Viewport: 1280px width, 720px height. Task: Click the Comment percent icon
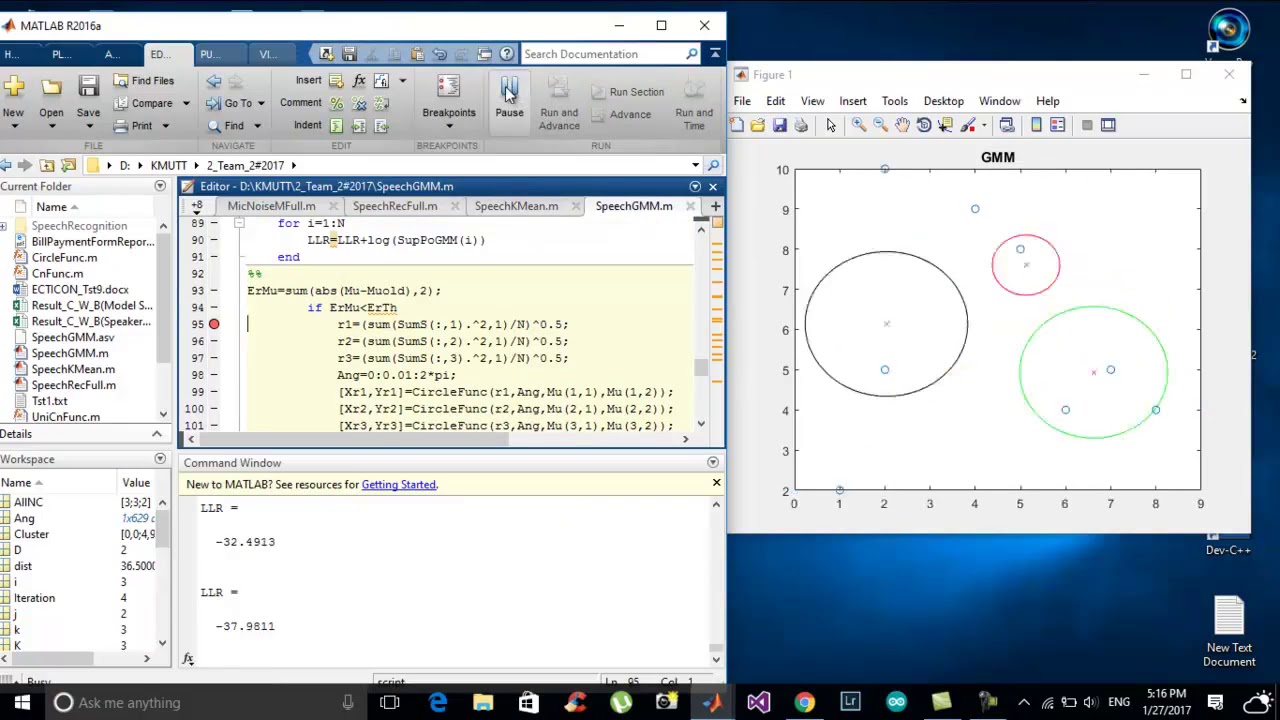click(x=336, y=103)
